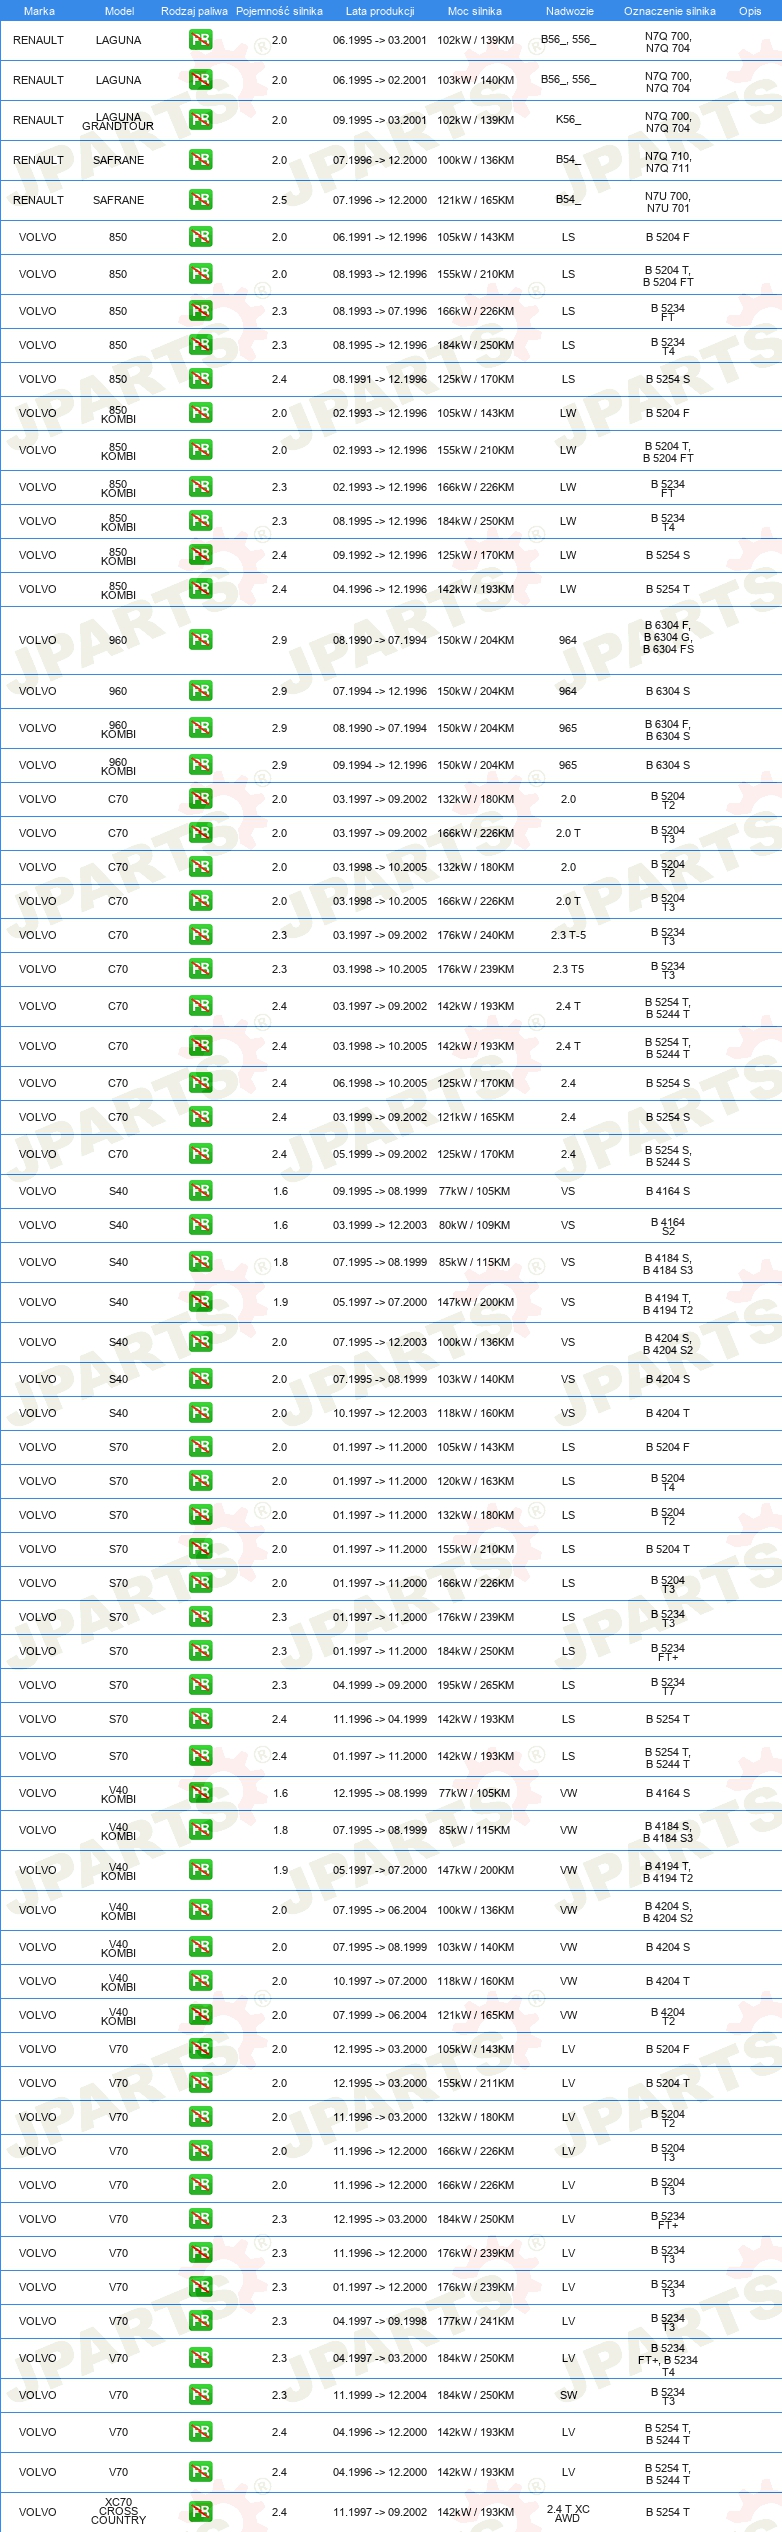Click petrol icon in Safrane 100kW / 136KM row
The width and height of the screenshot is (782, 2532).
pyautogui.click(x=200, y=160)
